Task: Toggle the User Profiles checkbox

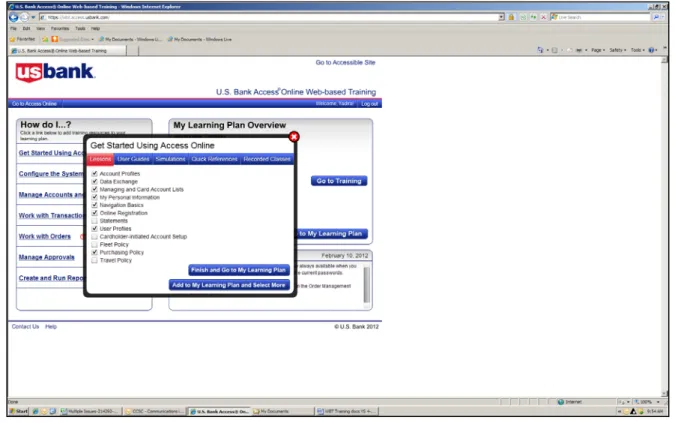Action: click(95, 228)
